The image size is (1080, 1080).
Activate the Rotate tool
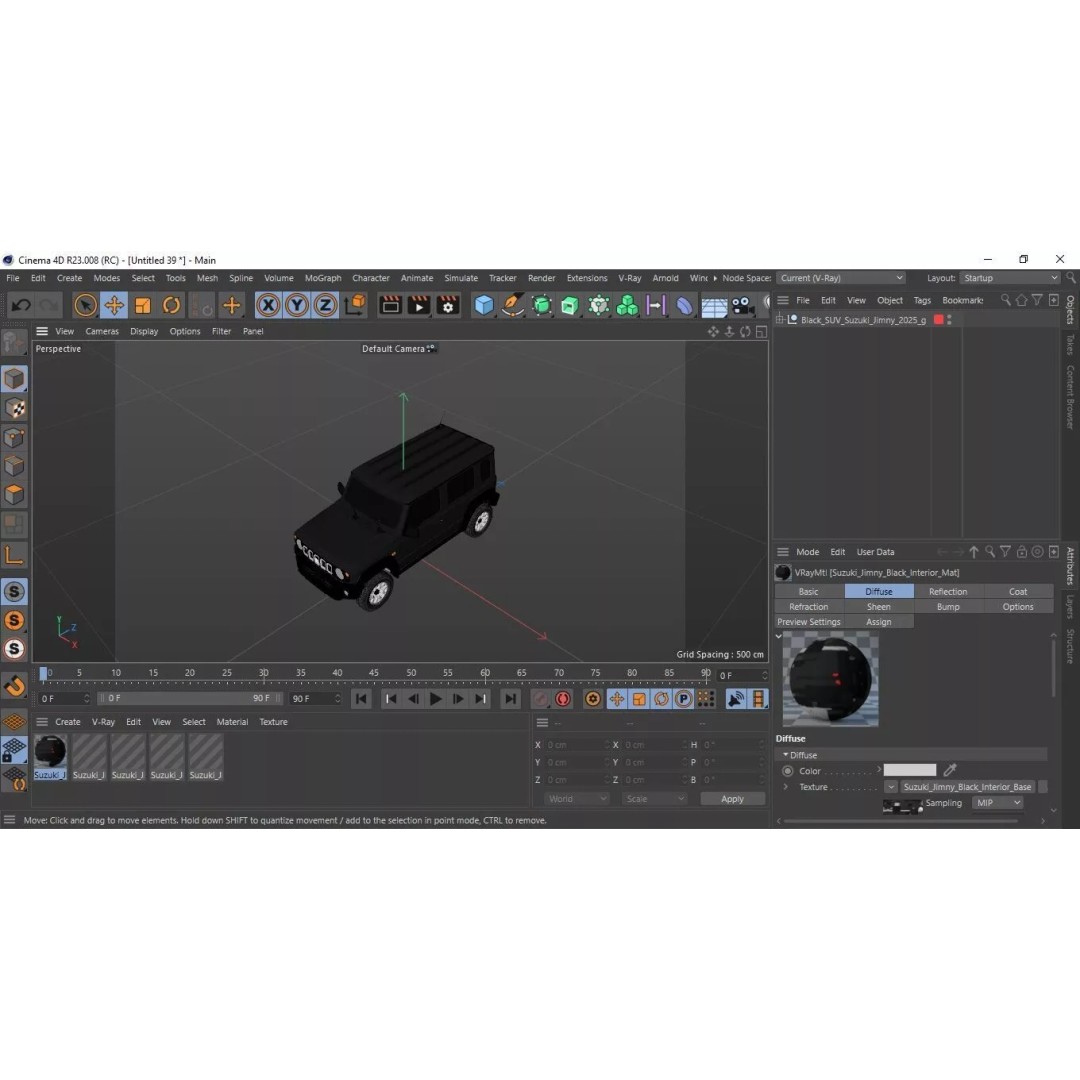tap(171, 305)
